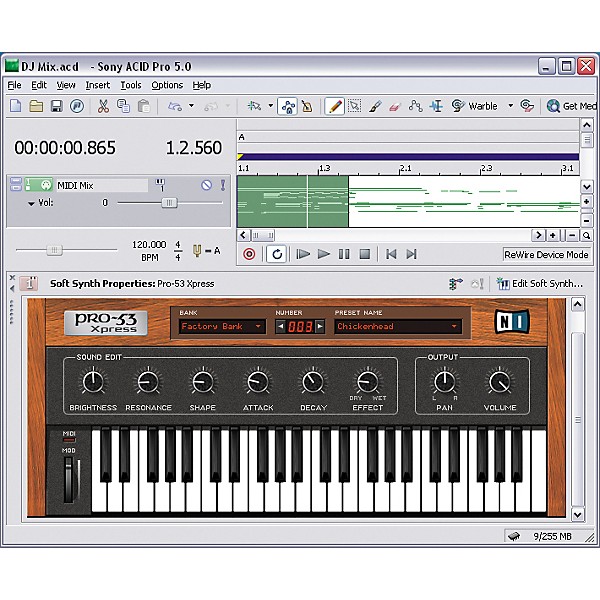Mute the MIDI Mix track
Viewport: 600px width, 600px height.
(206, 185)
